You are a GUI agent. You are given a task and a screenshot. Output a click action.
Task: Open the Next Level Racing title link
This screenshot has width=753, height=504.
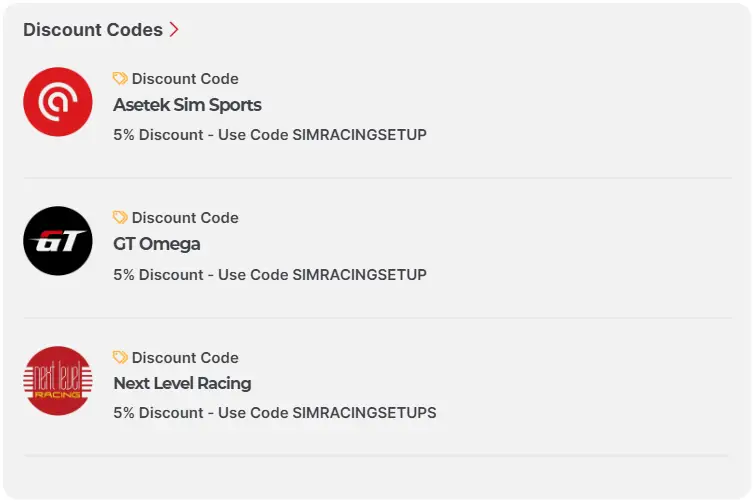182,383
